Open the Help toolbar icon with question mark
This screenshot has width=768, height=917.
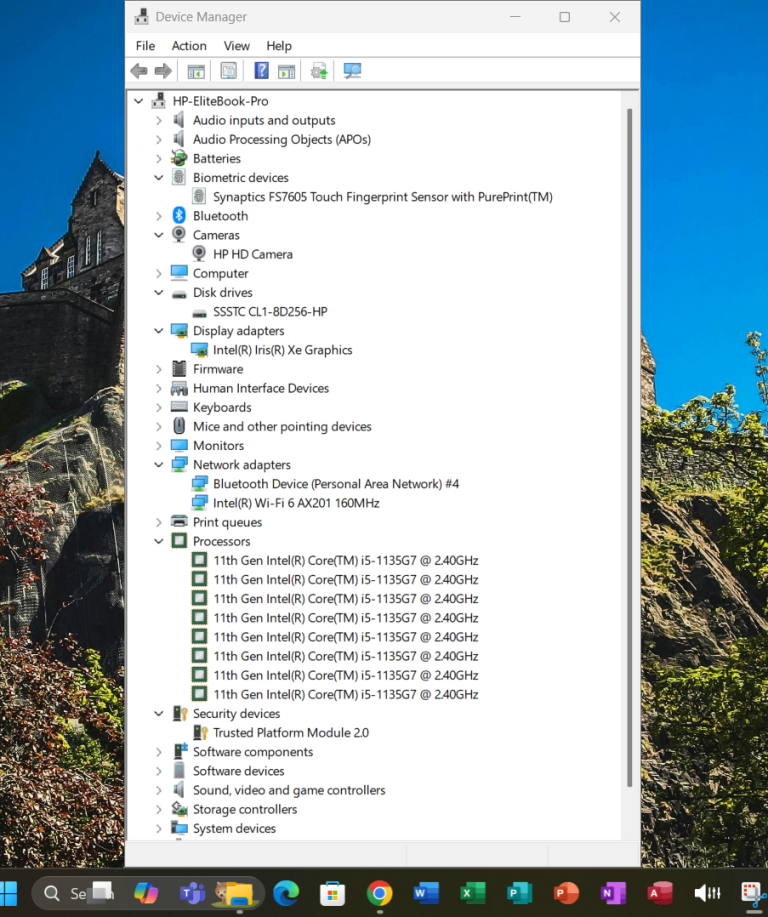click(261, 71)
